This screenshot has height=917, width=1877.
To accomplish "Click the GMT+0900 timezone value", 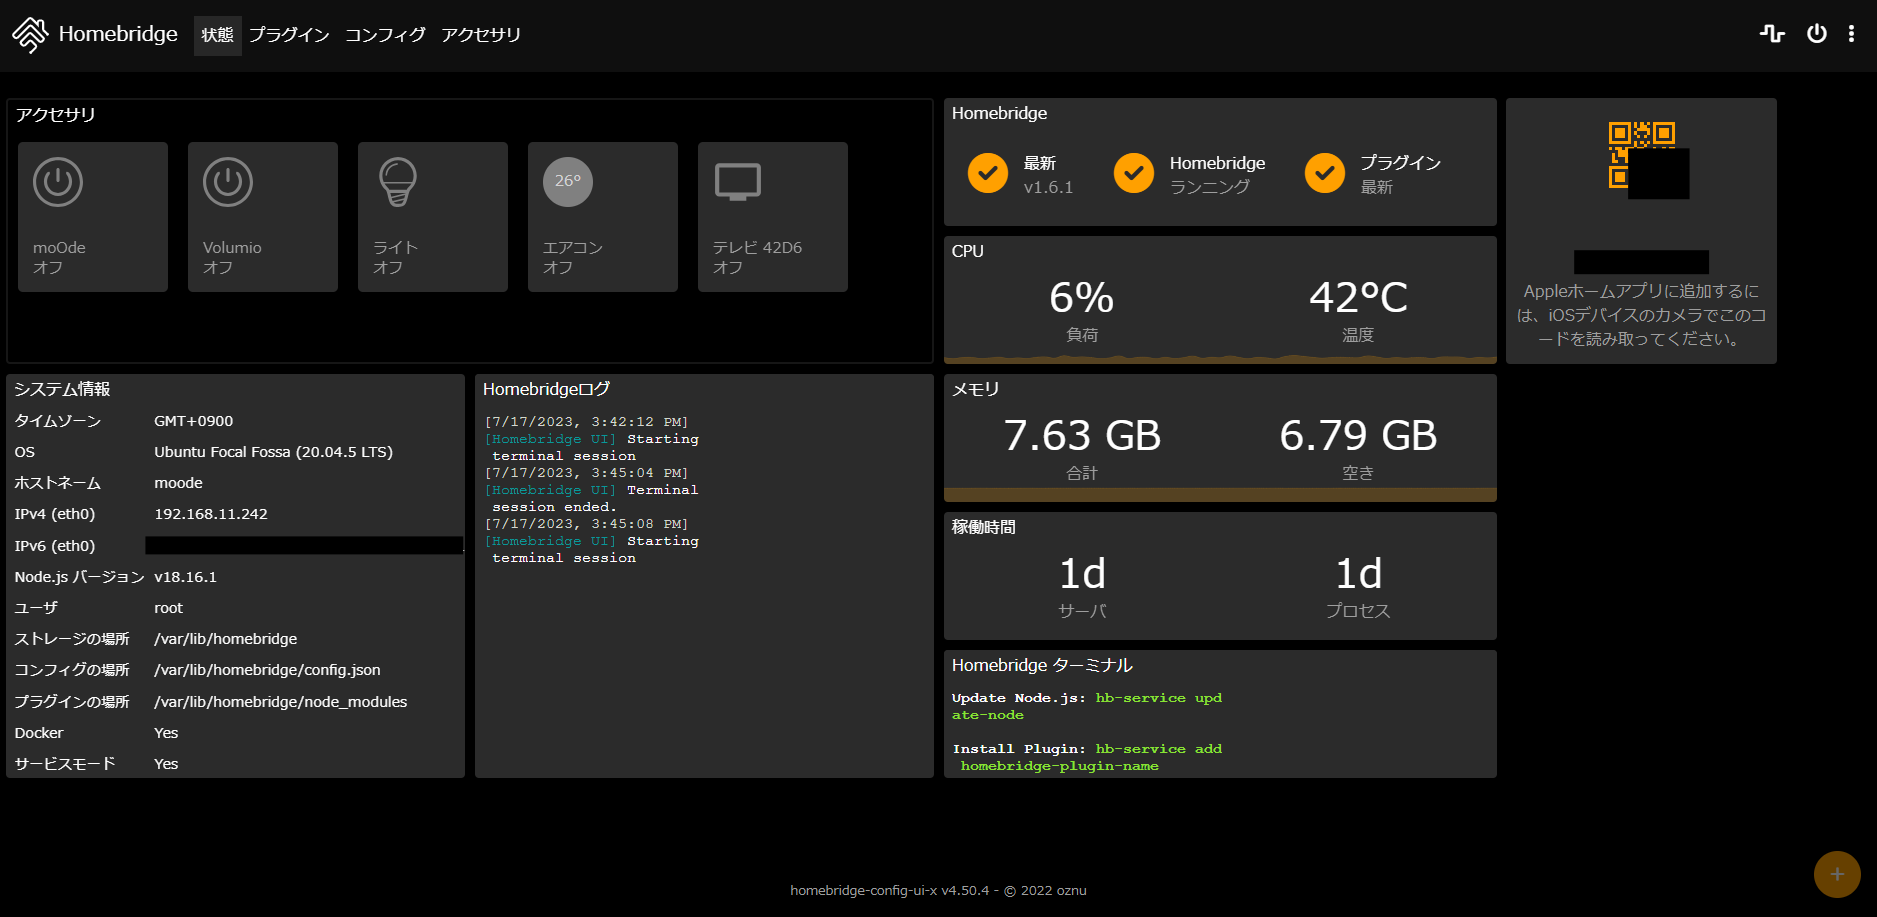I will click(194, 421).
